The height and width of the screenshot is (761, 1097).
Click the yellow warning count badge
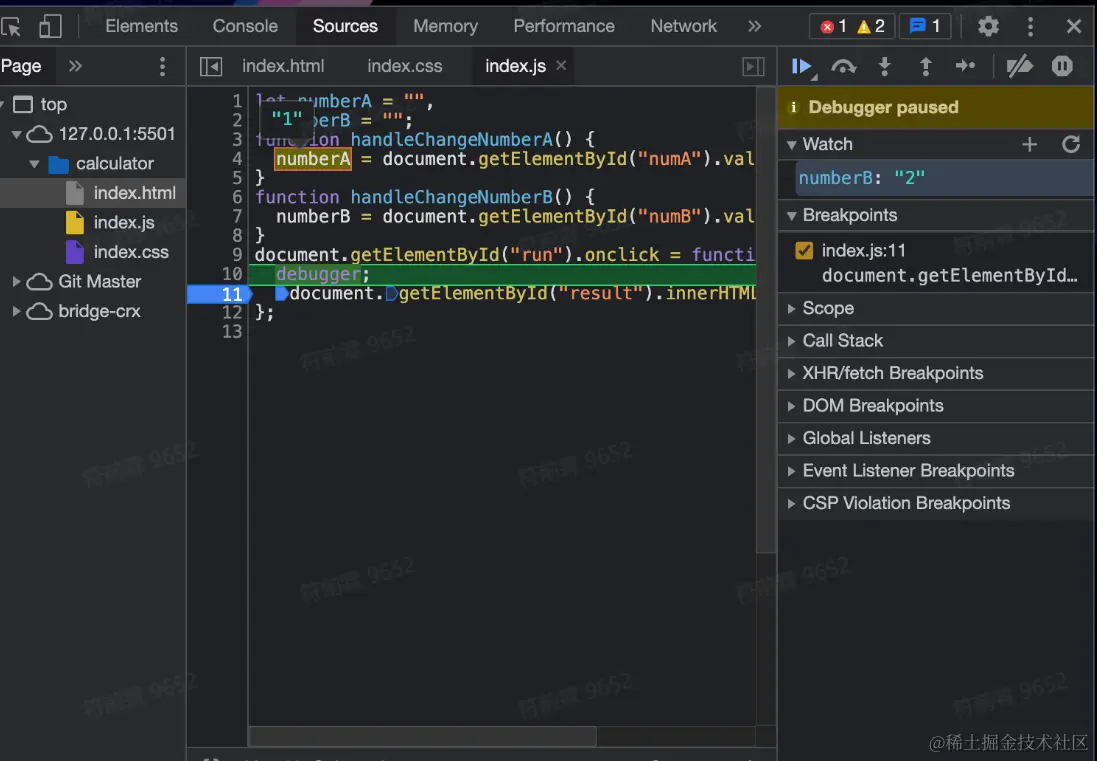[871, 27]
